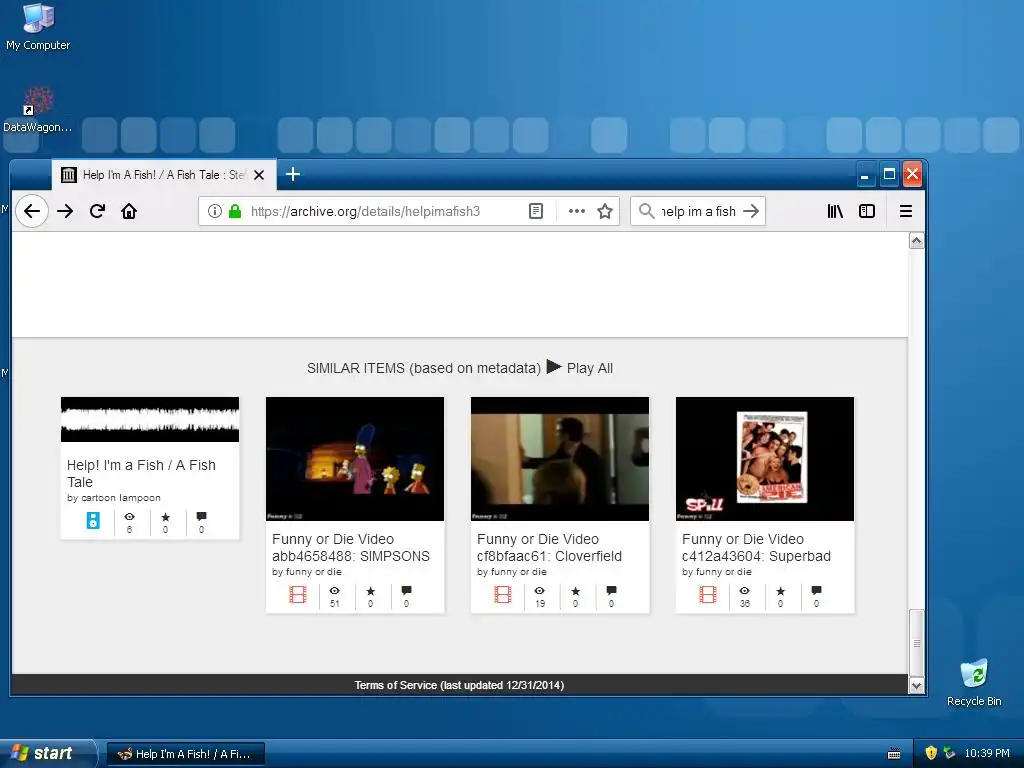
Task: Click favorites star on Superbad card
Action: pyautogui.click(x=780, y=590)
